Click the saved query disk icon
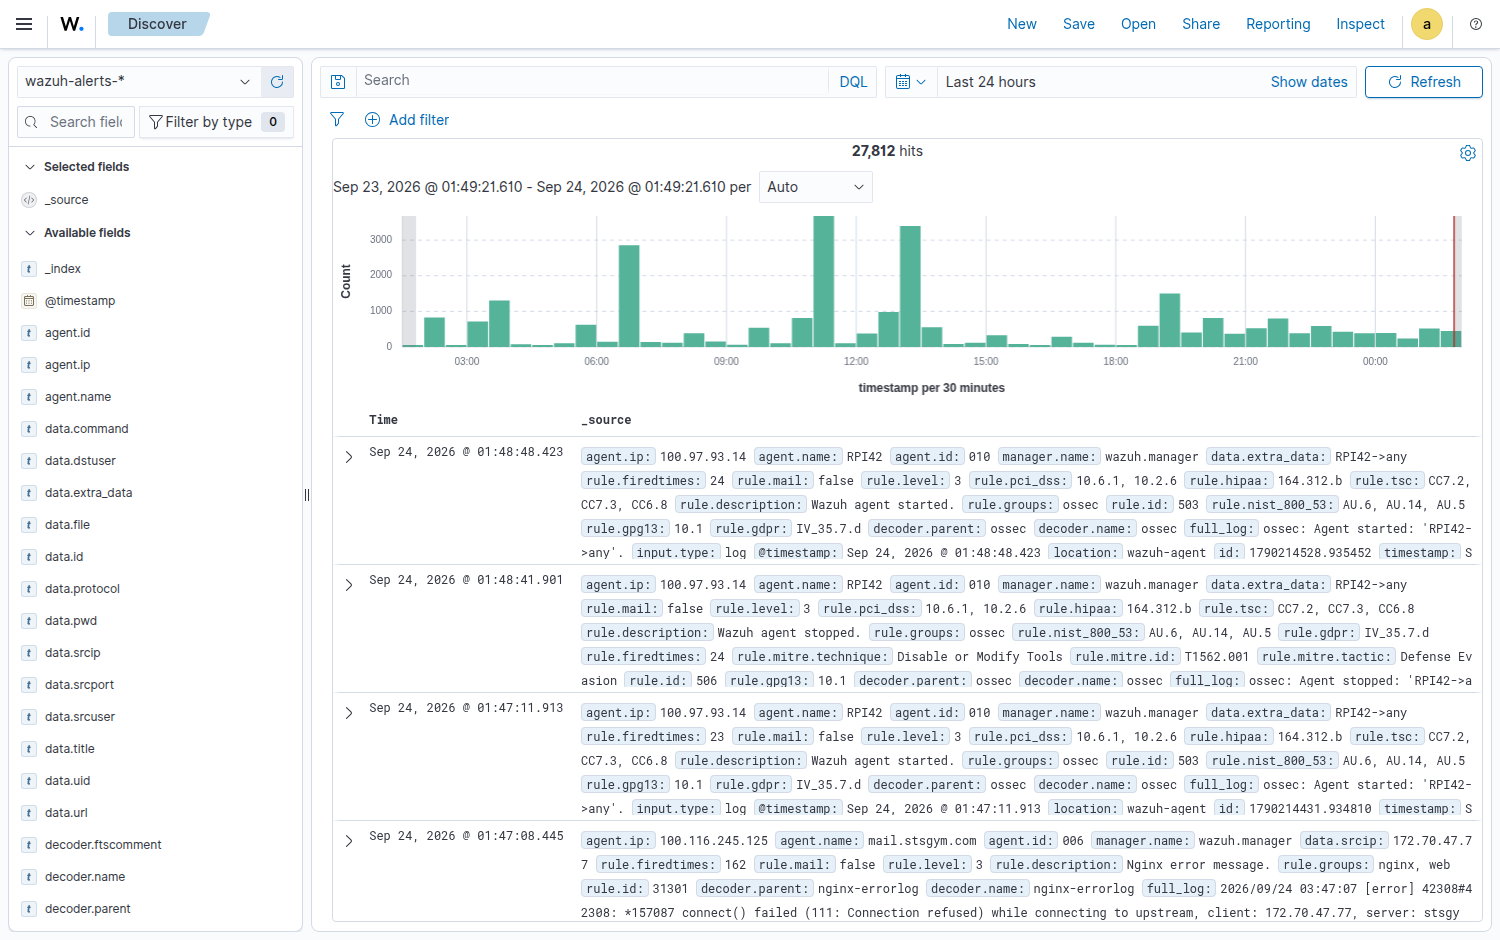1500x940 pixels. pos(338,82)
